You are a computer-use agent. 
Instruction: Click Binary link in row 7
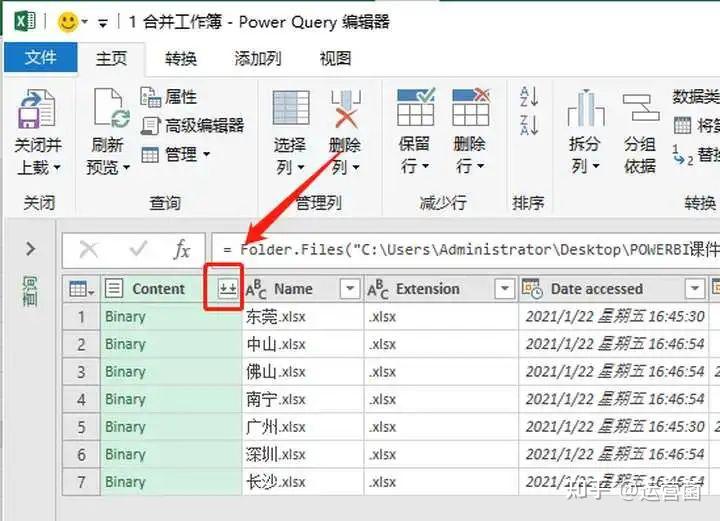point(125,482)
